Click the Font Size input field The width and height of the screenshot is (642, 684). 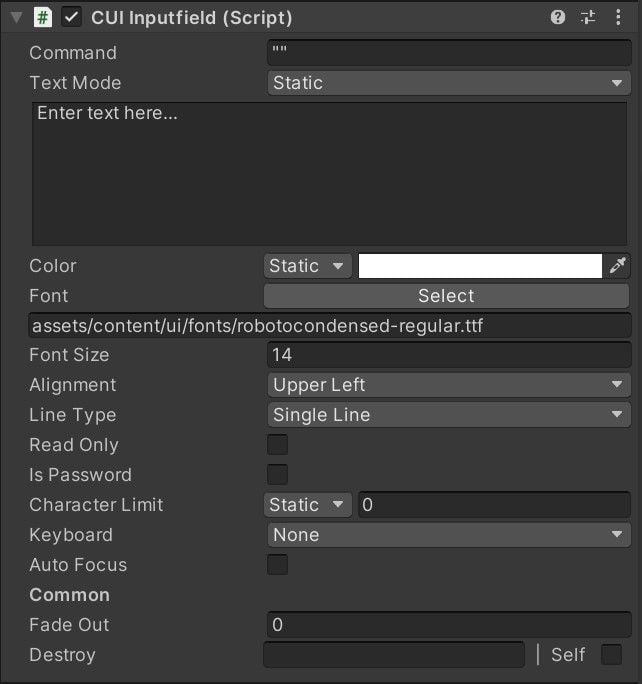449,355
